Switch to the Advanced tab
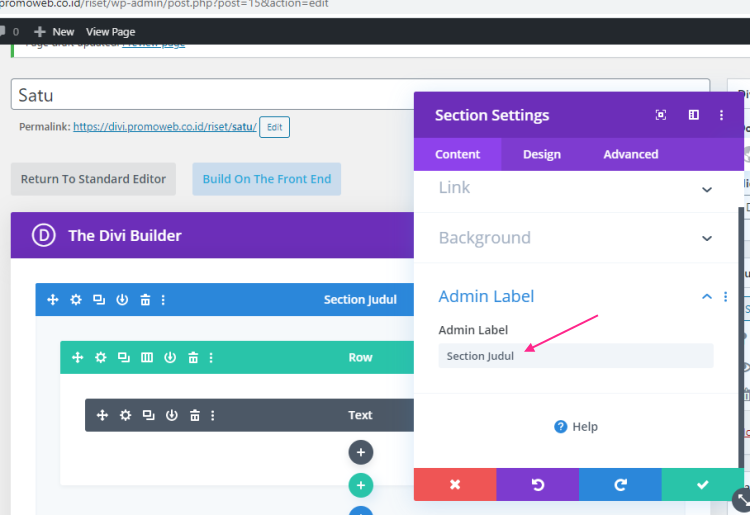This screenshot has width=750, height=515. [x=630, y=154]
